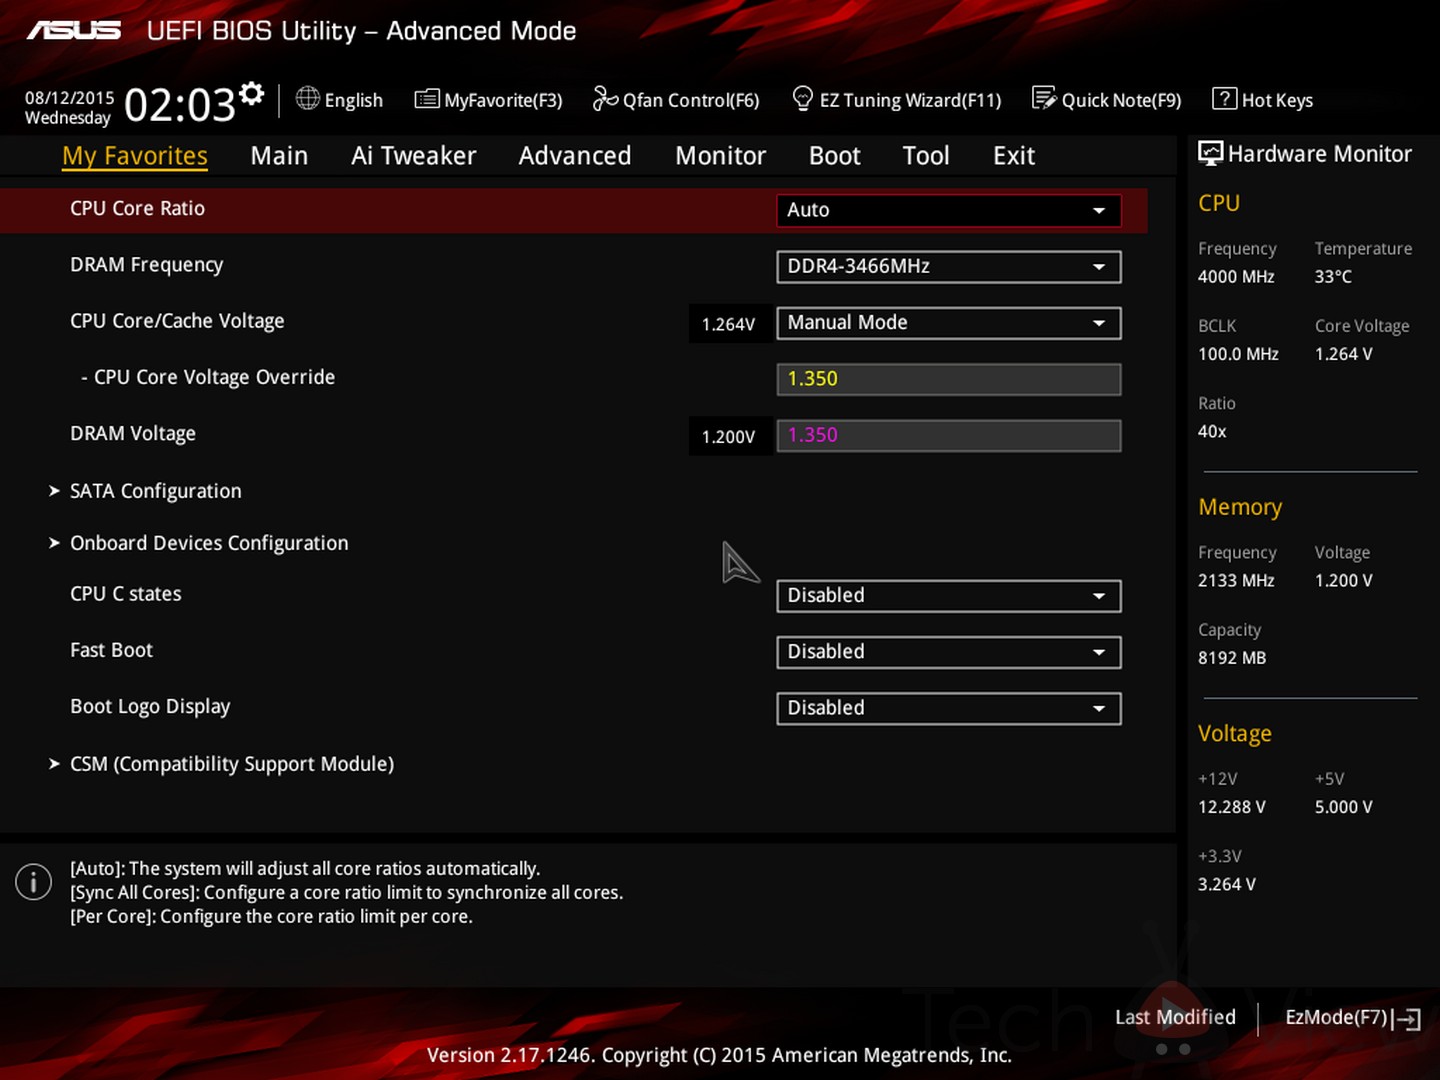Select the DRAM Voltage label
This screenshot has width=1440, height=1080.
[133, 433]
